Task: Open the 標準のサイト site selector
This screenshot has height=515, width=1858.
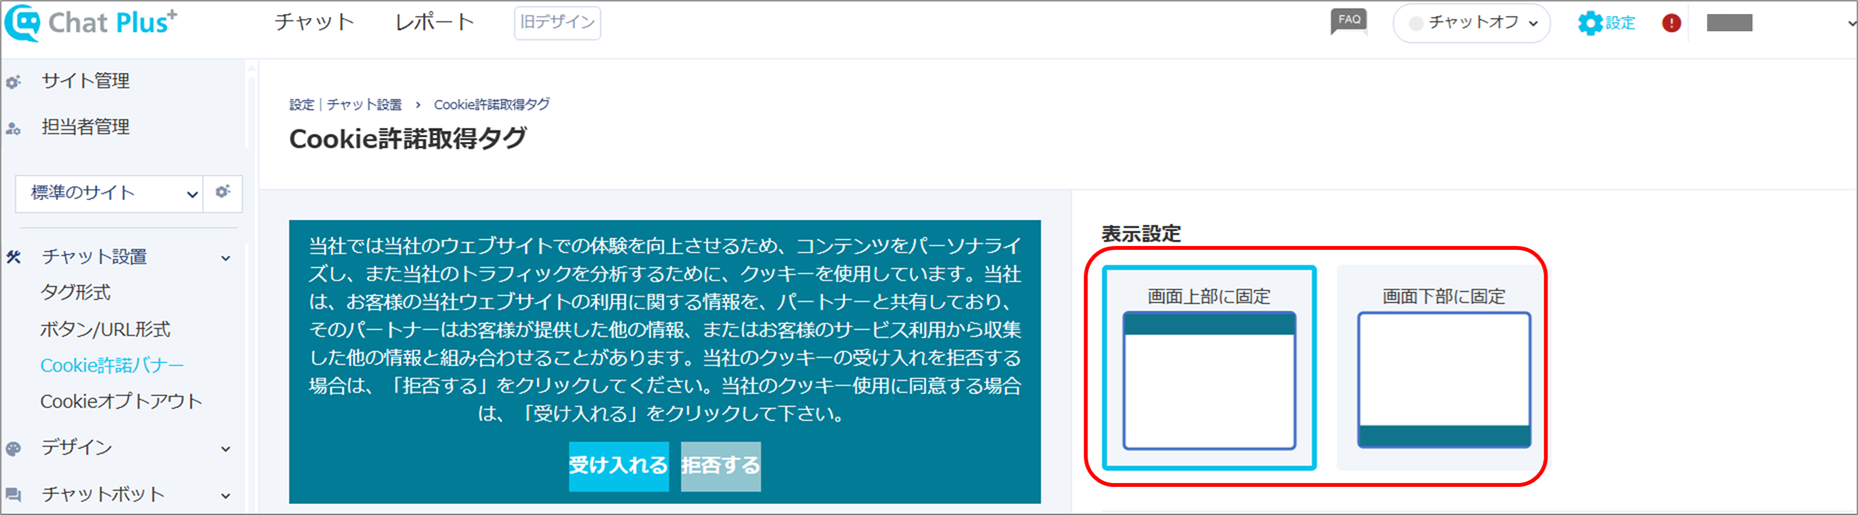Action: point(109,193)
